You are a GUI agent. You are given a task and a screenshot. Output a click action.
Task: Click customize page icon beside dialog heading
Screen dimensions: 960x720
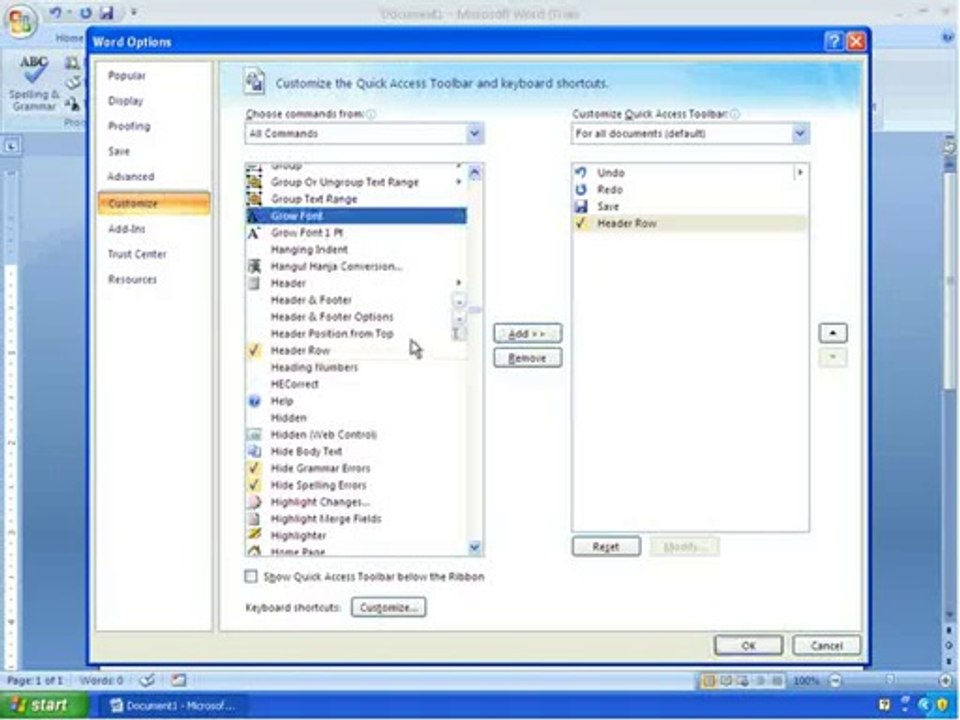coord(254,81)
